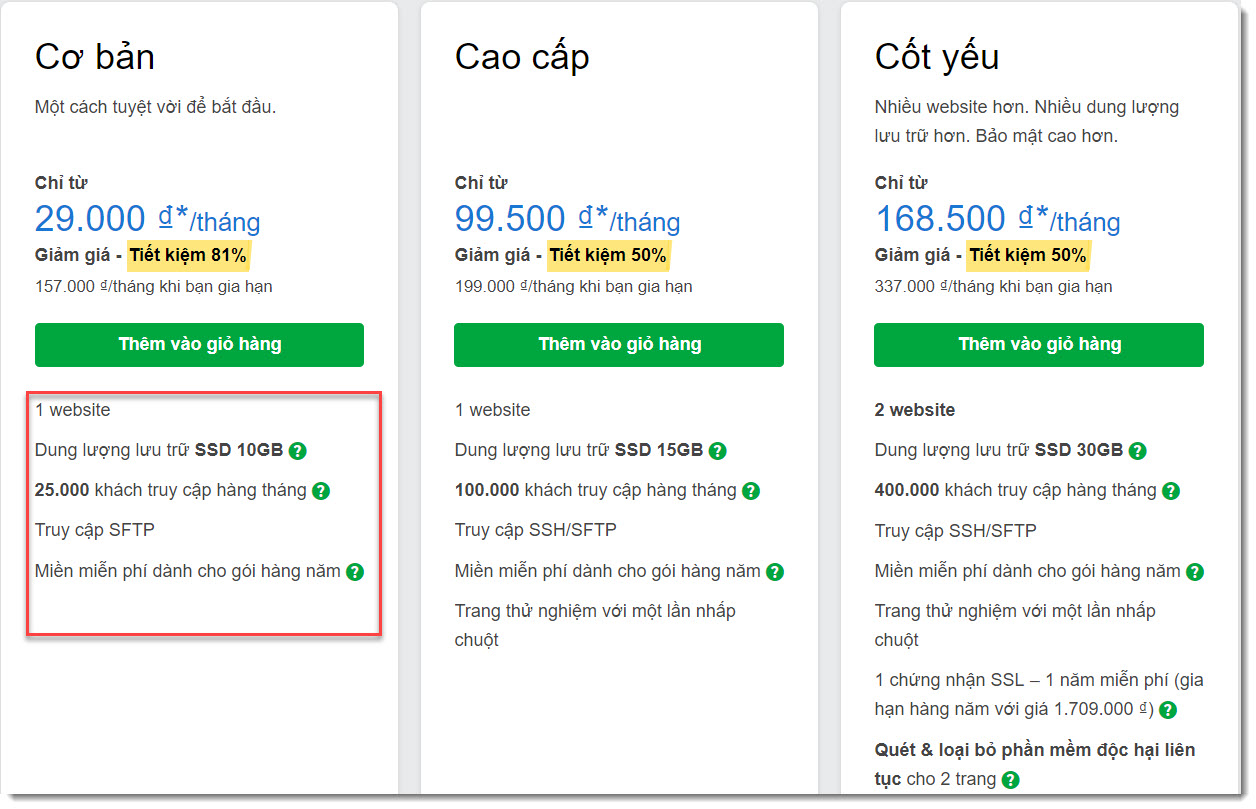Click the 29.000 ₫ monthly price
The image size is (1256, 809).
pos(147,219)
